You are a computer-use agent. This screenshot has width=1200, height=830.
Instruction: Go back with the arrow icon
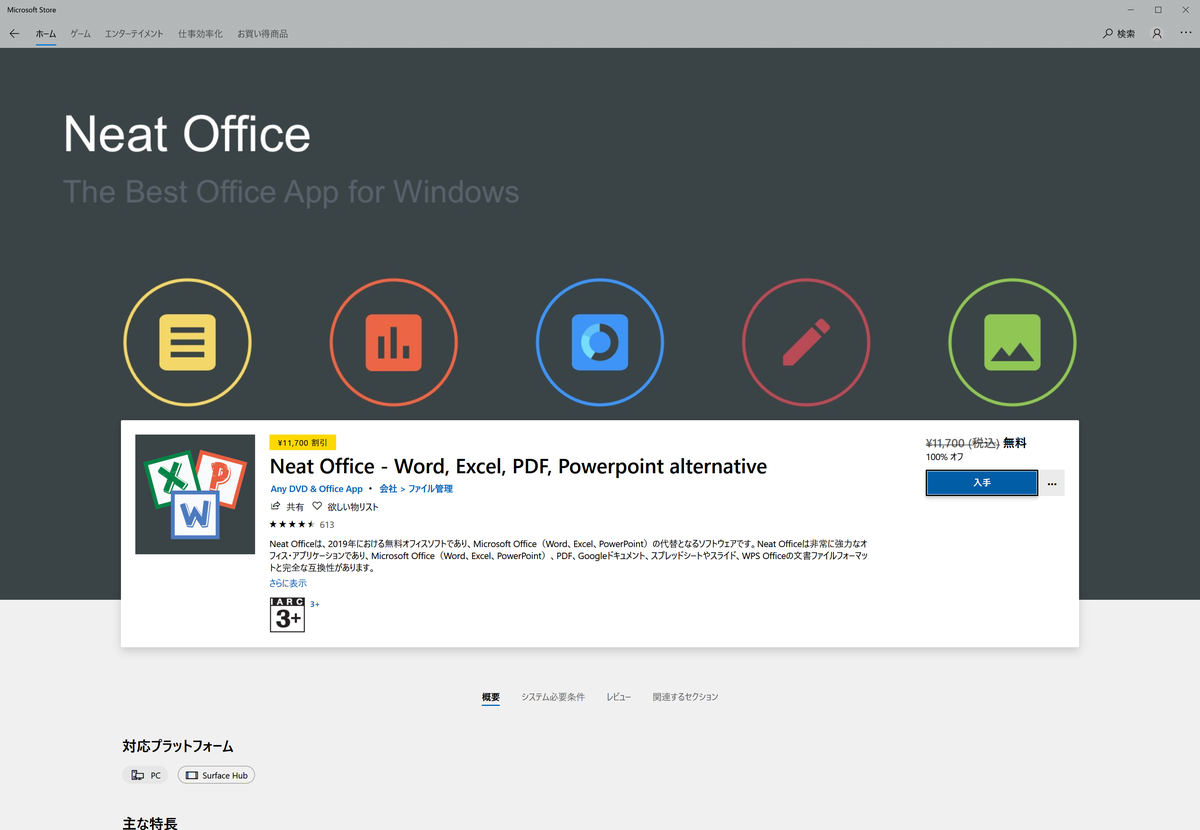pos(14,34)
